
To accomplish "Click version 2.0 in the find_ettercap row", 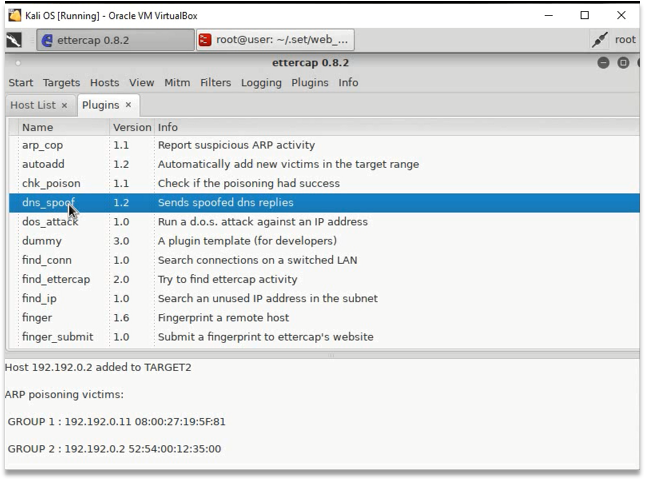I will tap(122, 279).
